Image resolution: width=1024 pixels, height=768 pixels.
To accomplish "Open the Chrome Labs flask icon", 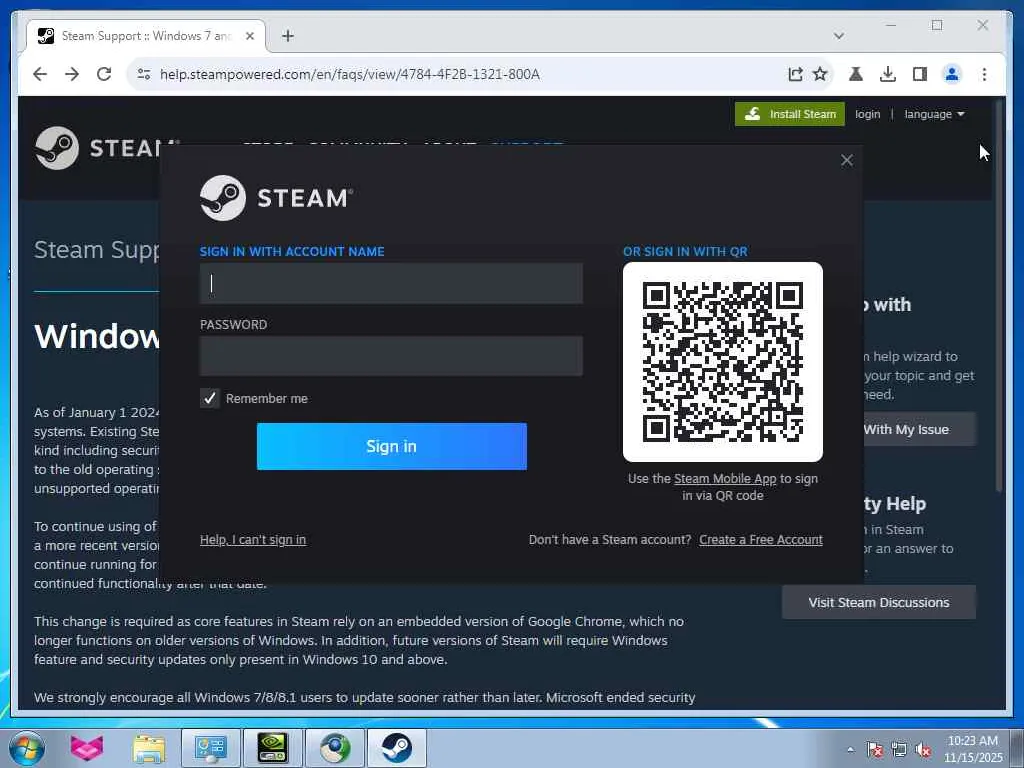I will click(x=856, y=74).
